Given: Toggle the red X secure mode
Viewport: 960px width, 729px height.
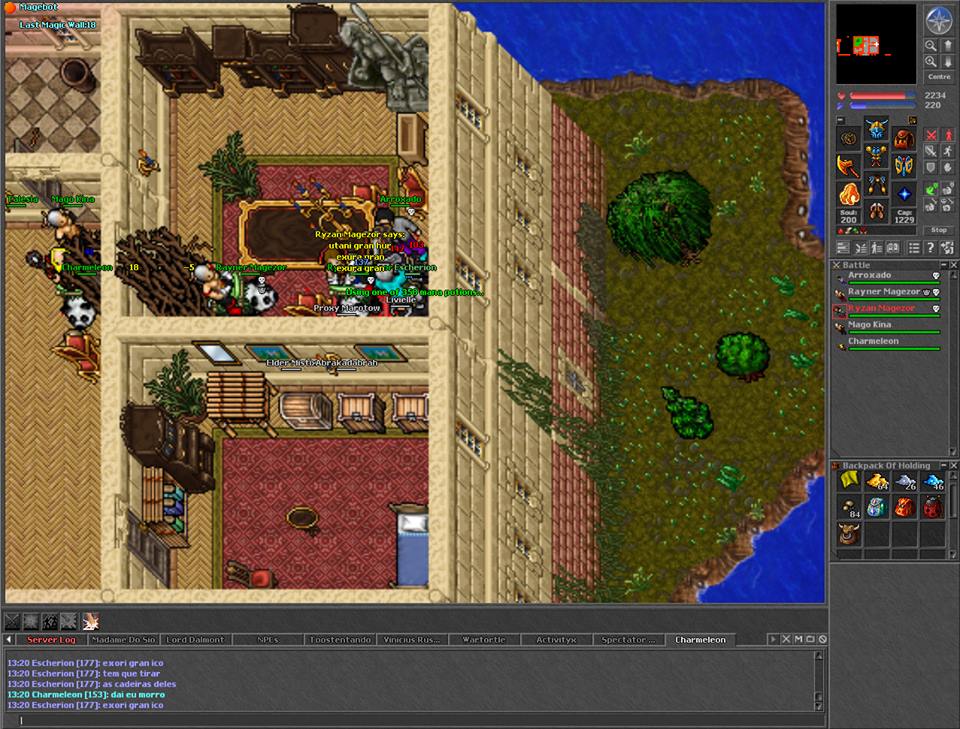Looking at the screenshot, I should 931,135.
